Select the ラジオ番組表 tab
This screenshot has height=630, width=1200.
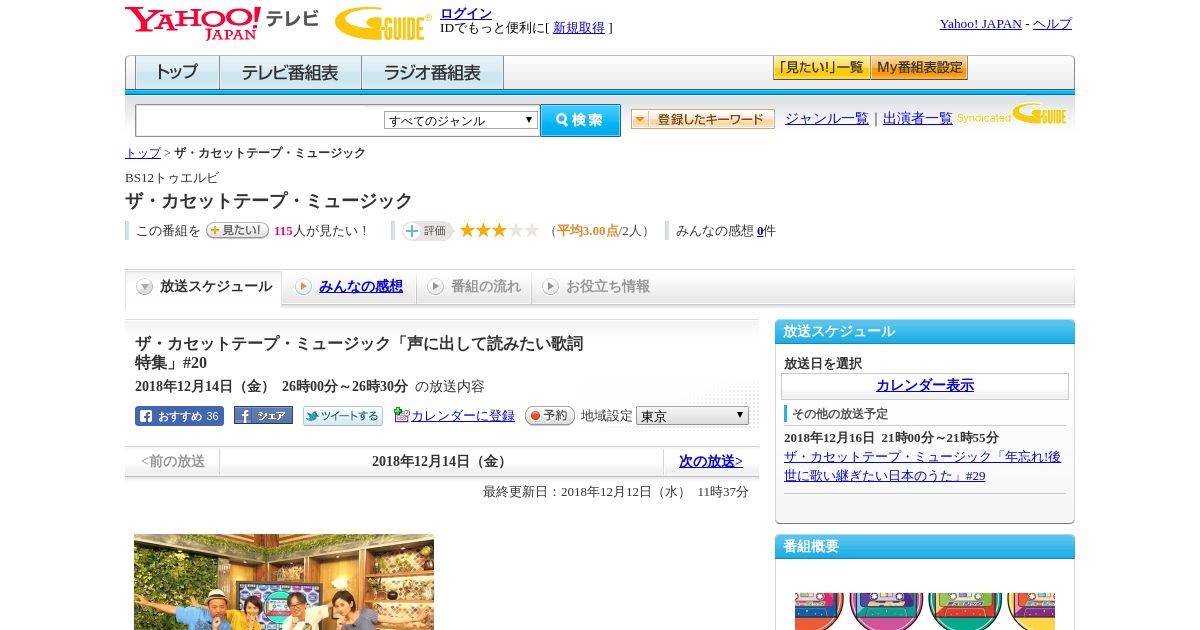click(432, 73)
